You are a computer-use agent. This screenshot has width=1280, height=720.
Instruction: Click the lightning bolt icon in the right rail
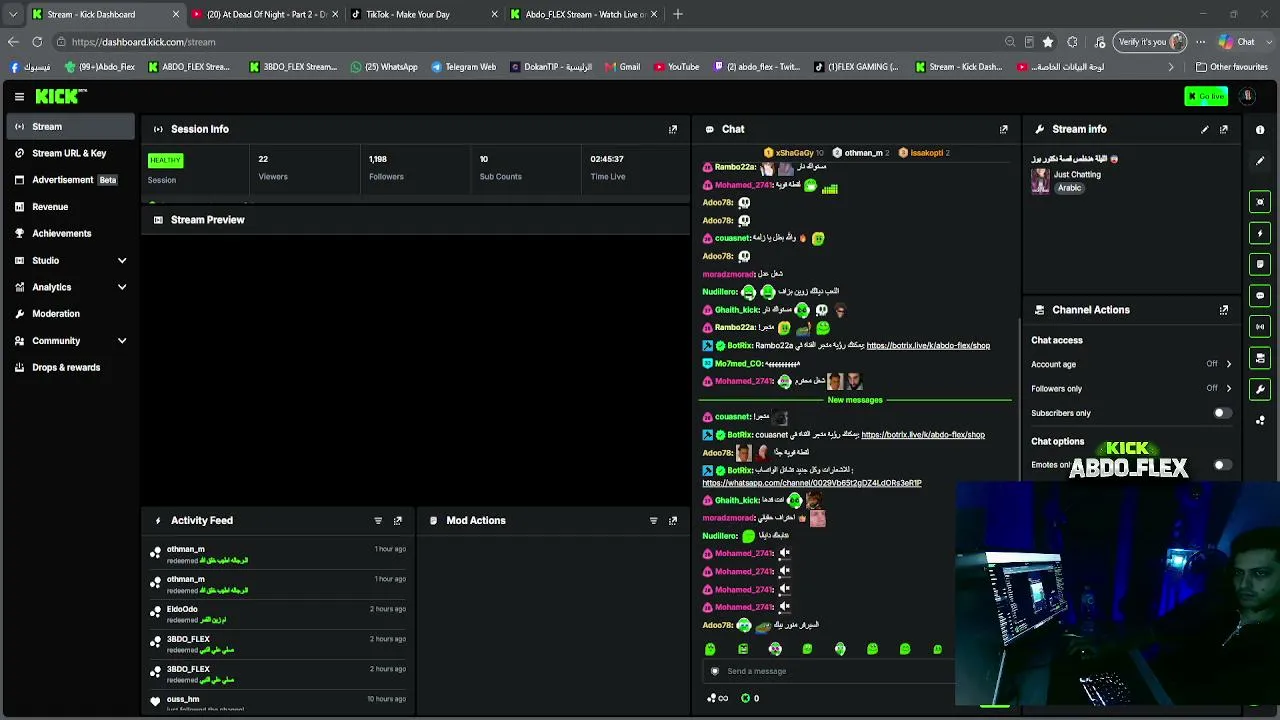(1260, 233)
